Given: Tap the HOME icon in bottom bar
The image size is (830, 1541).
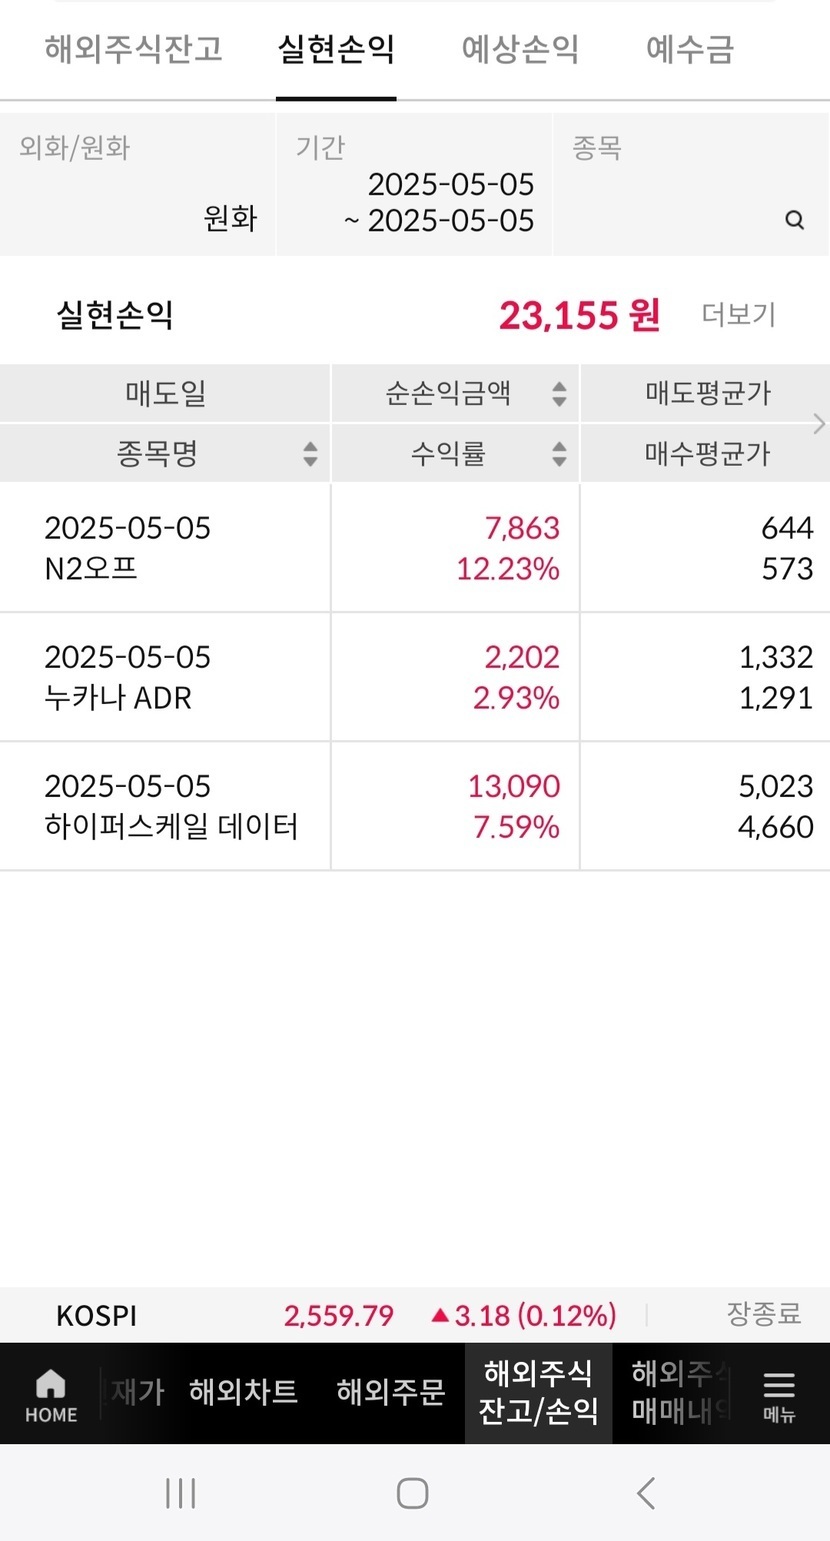Looking at the screenshot, I should [50, 1394].
